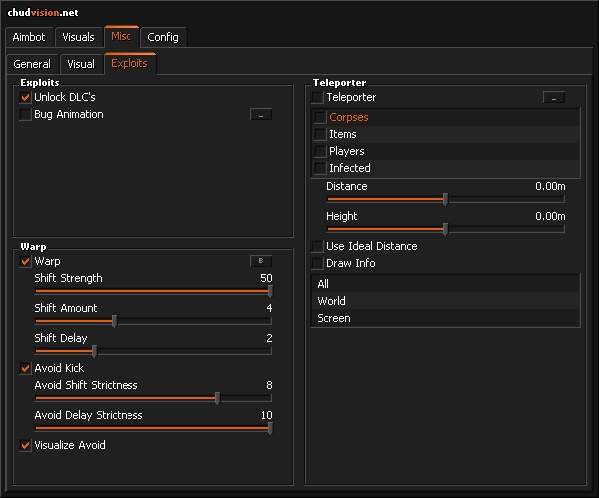The image size is (599, 498).
Task: Click the Avoid Delay Strictness slider
Action: click(x=153, y=428)
